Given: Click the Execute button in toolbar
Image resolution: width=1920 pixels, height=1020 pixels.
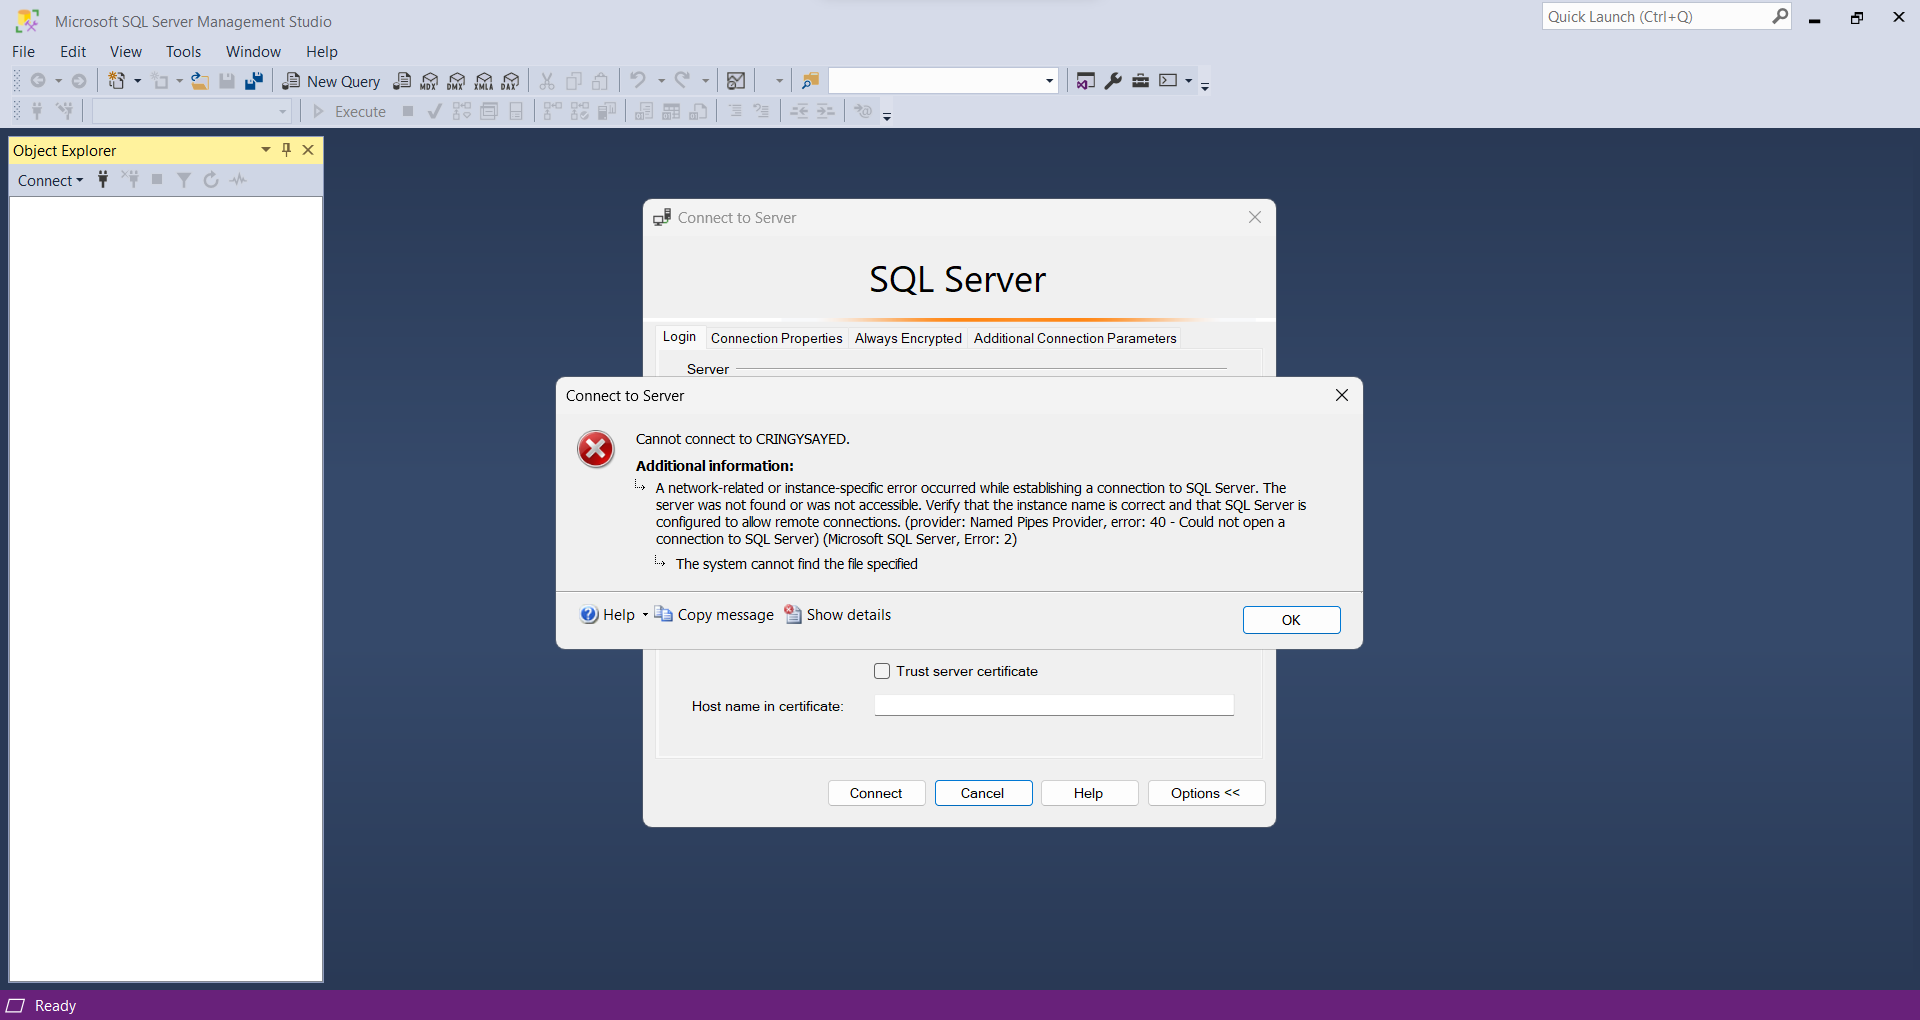Looking at the screenshot, I should [x=350, y=111].
